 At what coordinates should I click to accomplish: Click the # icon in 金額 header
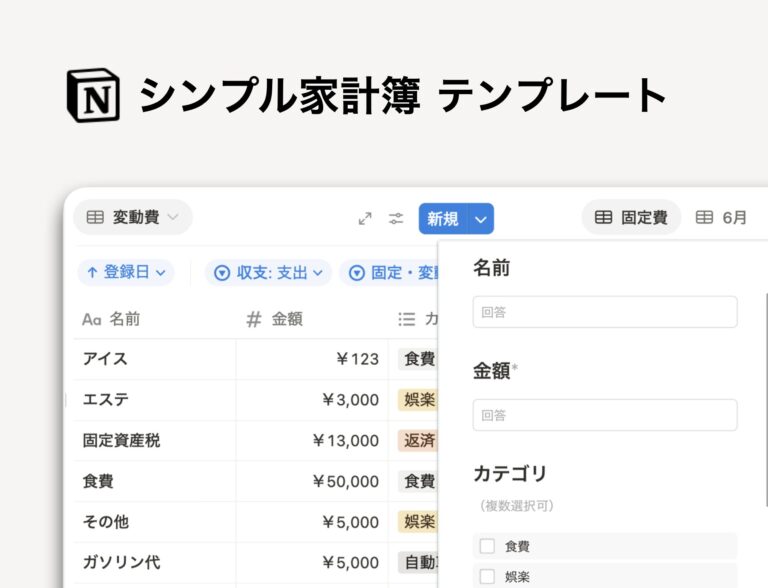click(x=253, y=319)
